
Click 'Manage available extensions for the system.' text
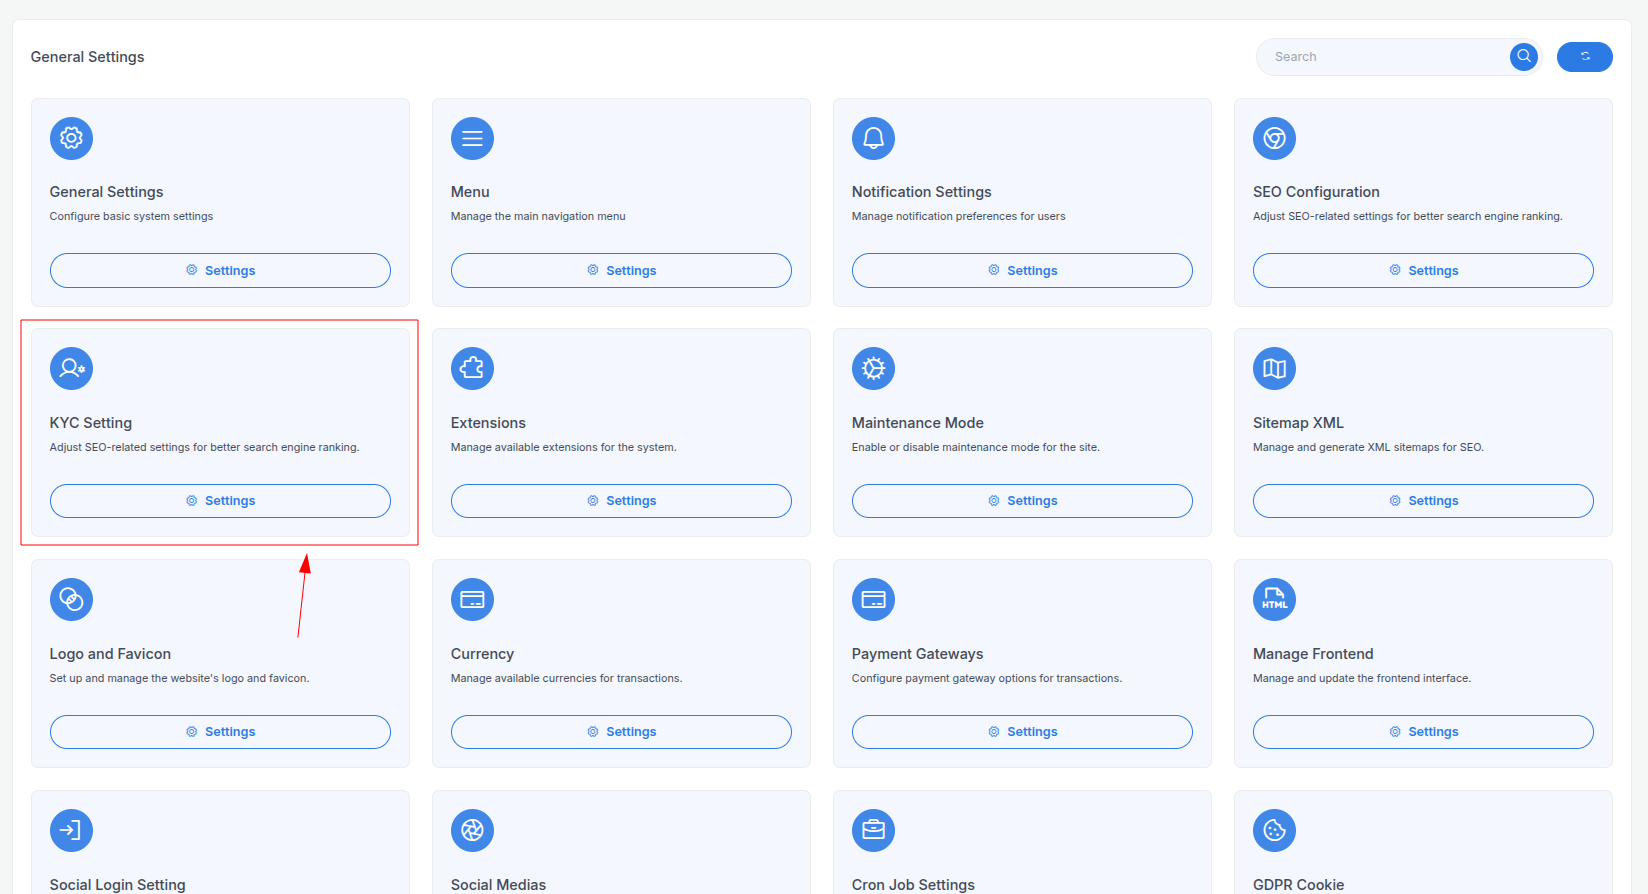564,447
